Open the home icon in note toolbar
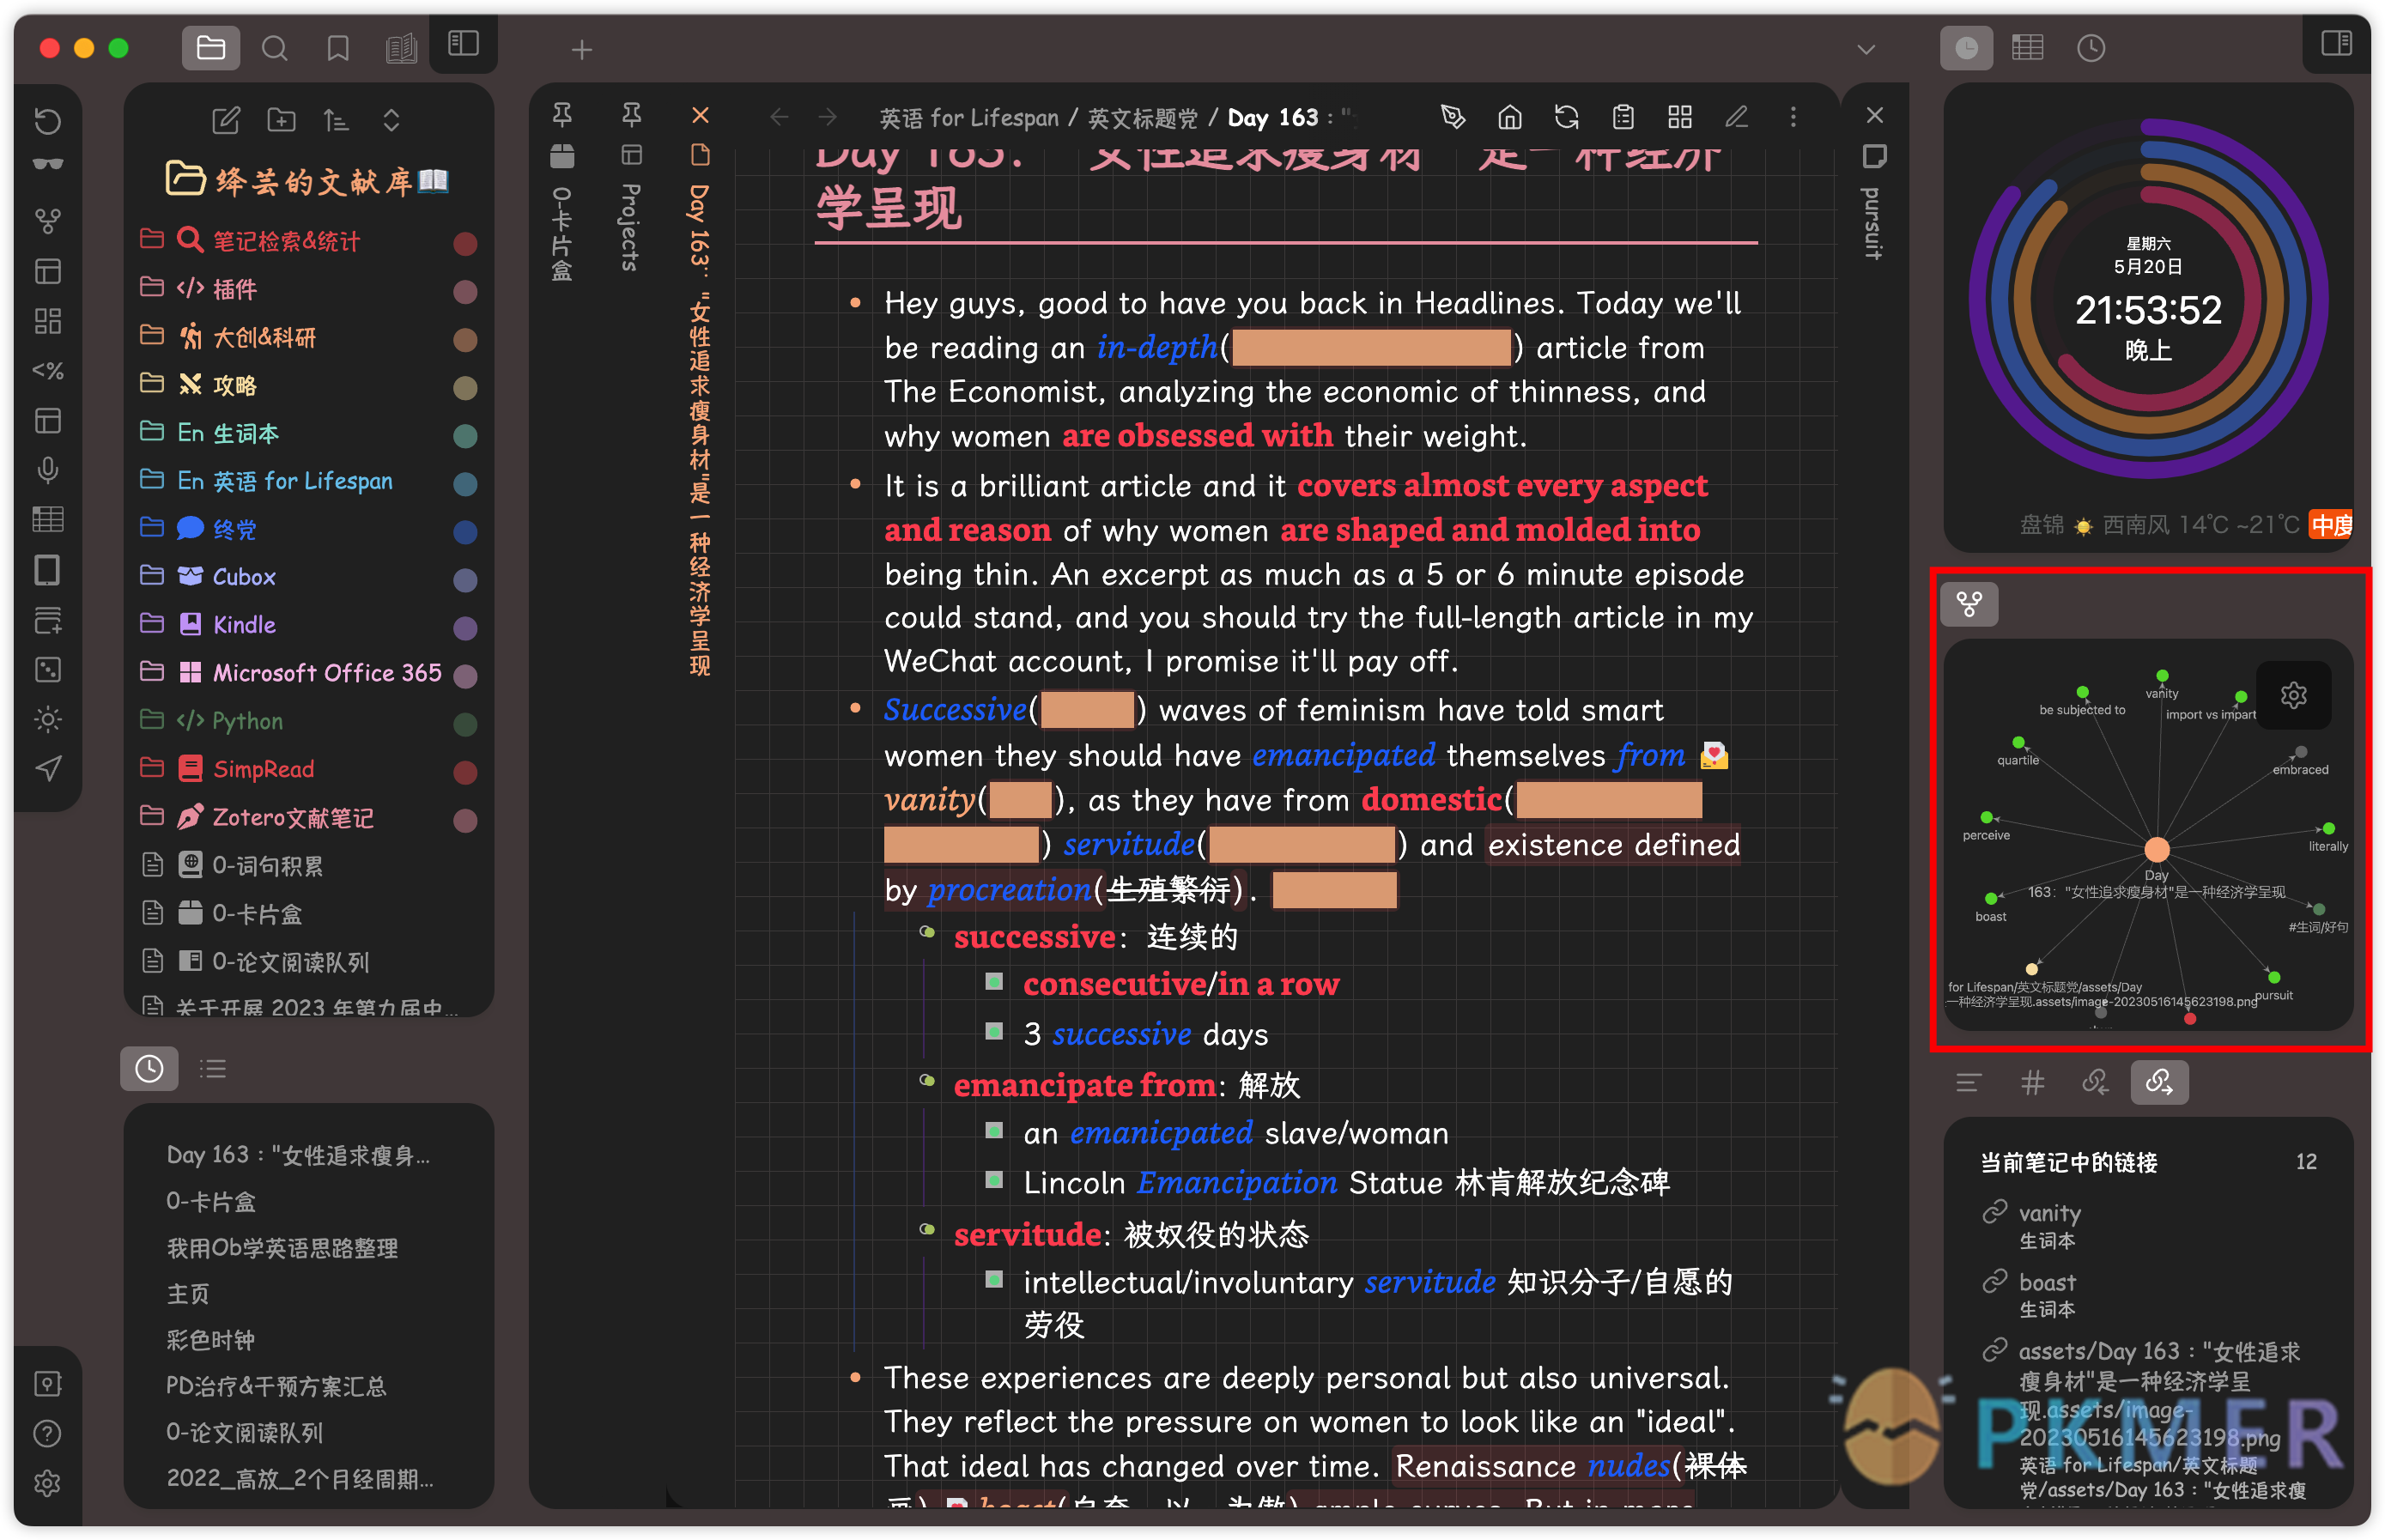This screenshot has width=2385, height=1540. coord(1511,117)
